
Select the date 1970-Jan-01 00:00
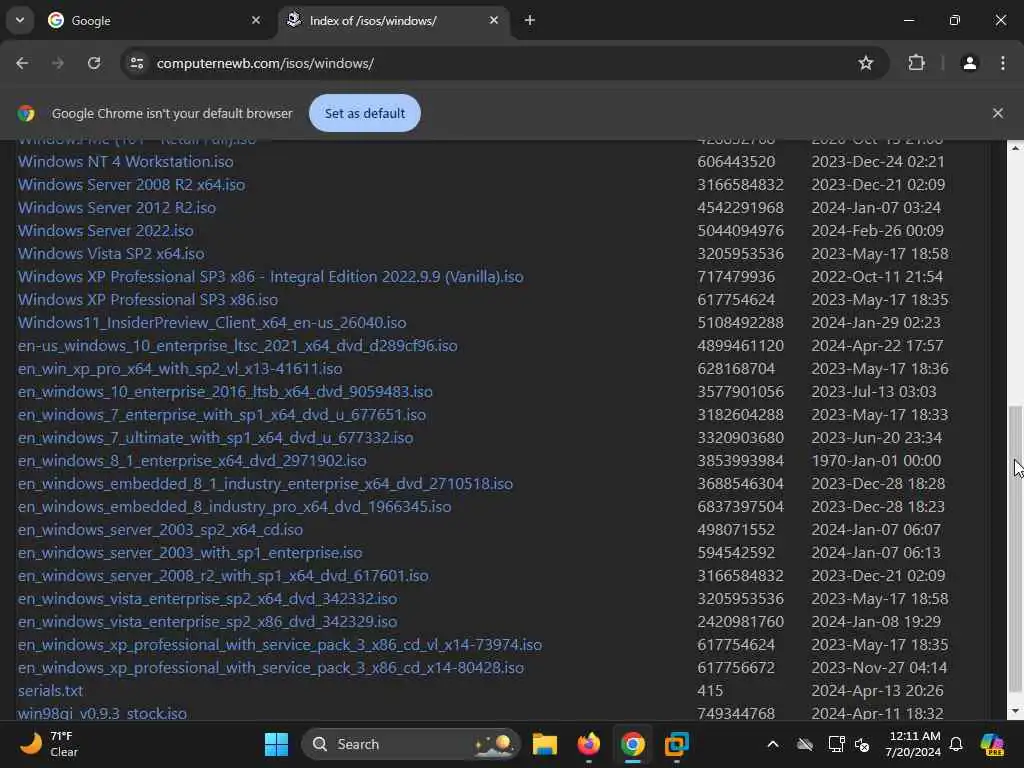pos(876,460)
